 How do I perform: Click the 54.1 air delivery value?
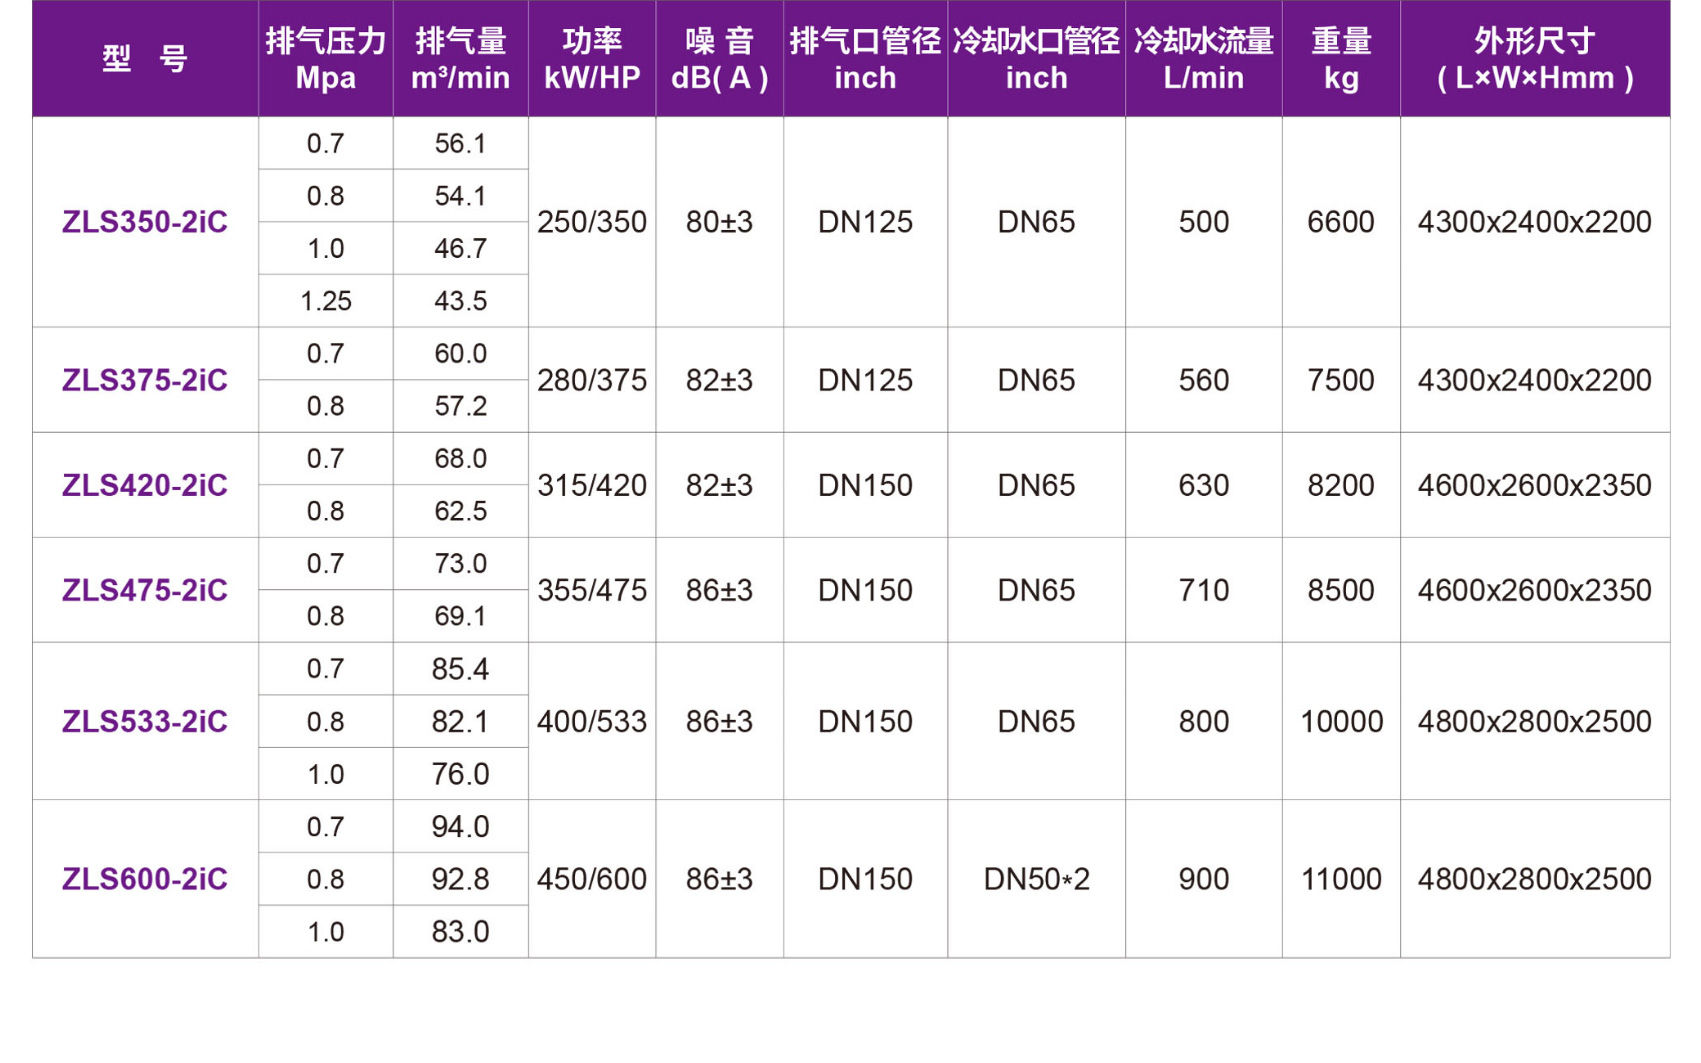pyautogui.click(x=461, y=196)
